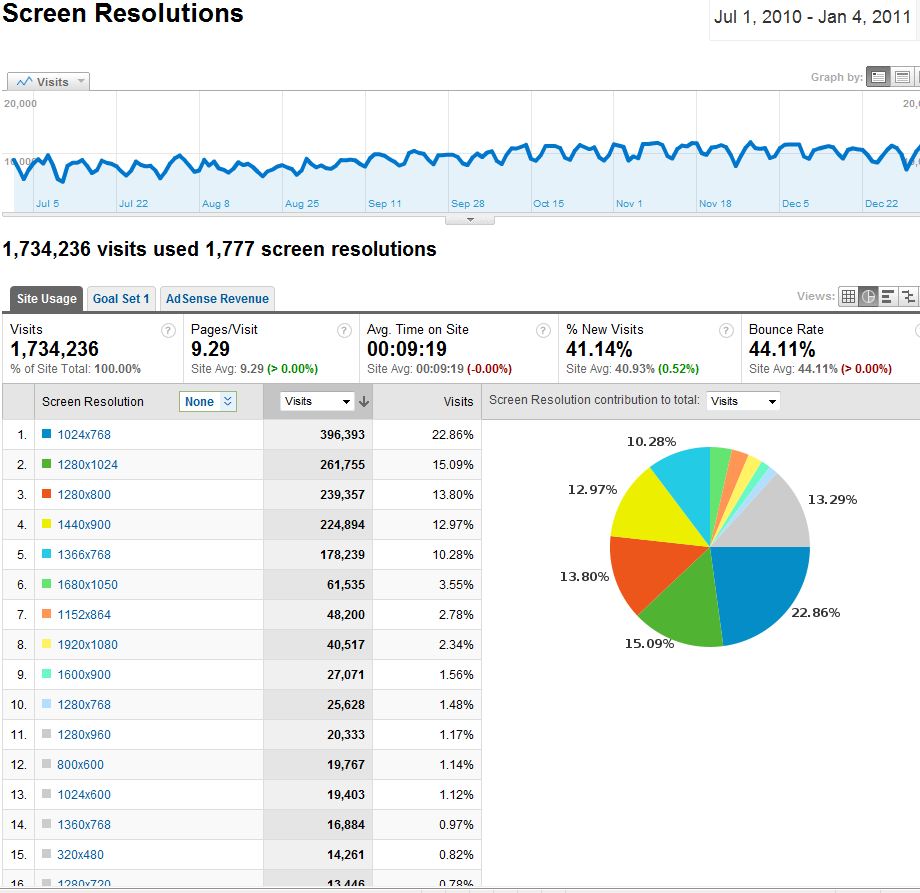This screenshot has width=920, height=893.
Task: Toggle graph by week view button
Action: pyautogui.click(x=902, y=77)
